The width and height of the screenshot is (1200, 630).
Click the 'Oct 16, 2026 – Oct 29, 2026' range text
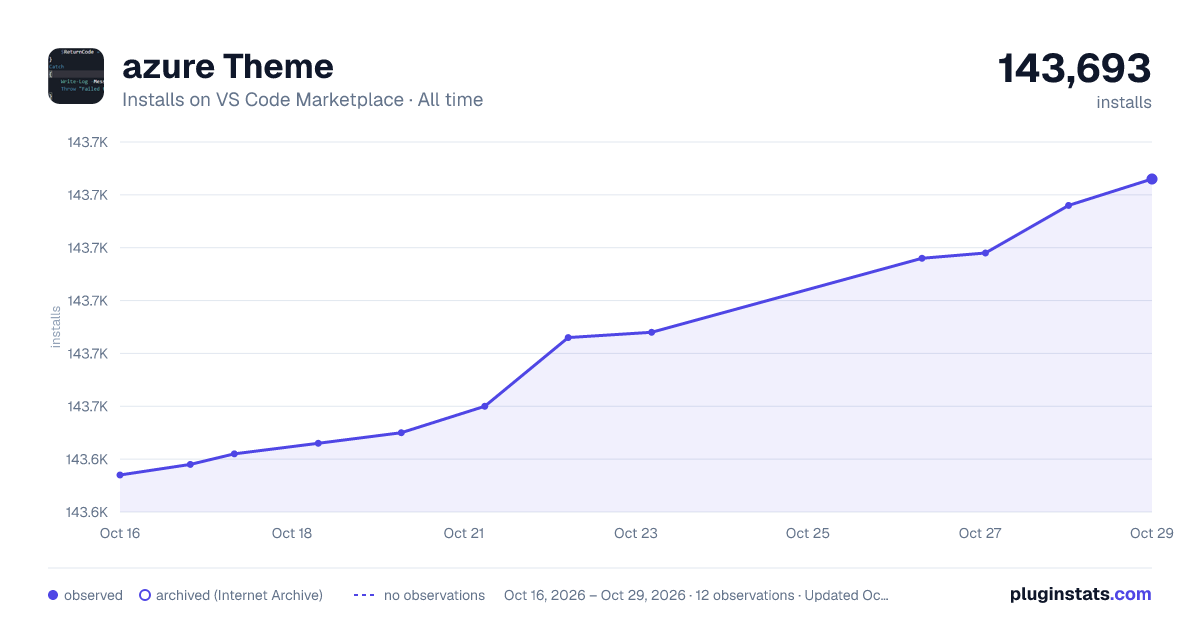coord(595,595)
